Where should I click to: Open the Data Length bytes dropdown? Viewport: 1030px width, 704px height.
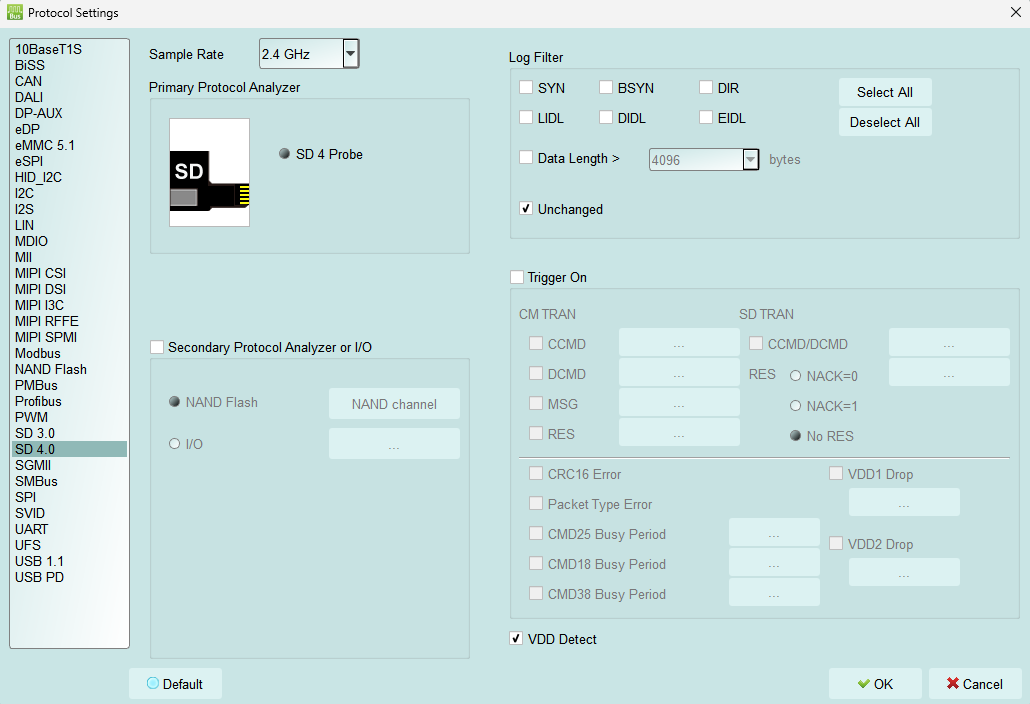750,160
